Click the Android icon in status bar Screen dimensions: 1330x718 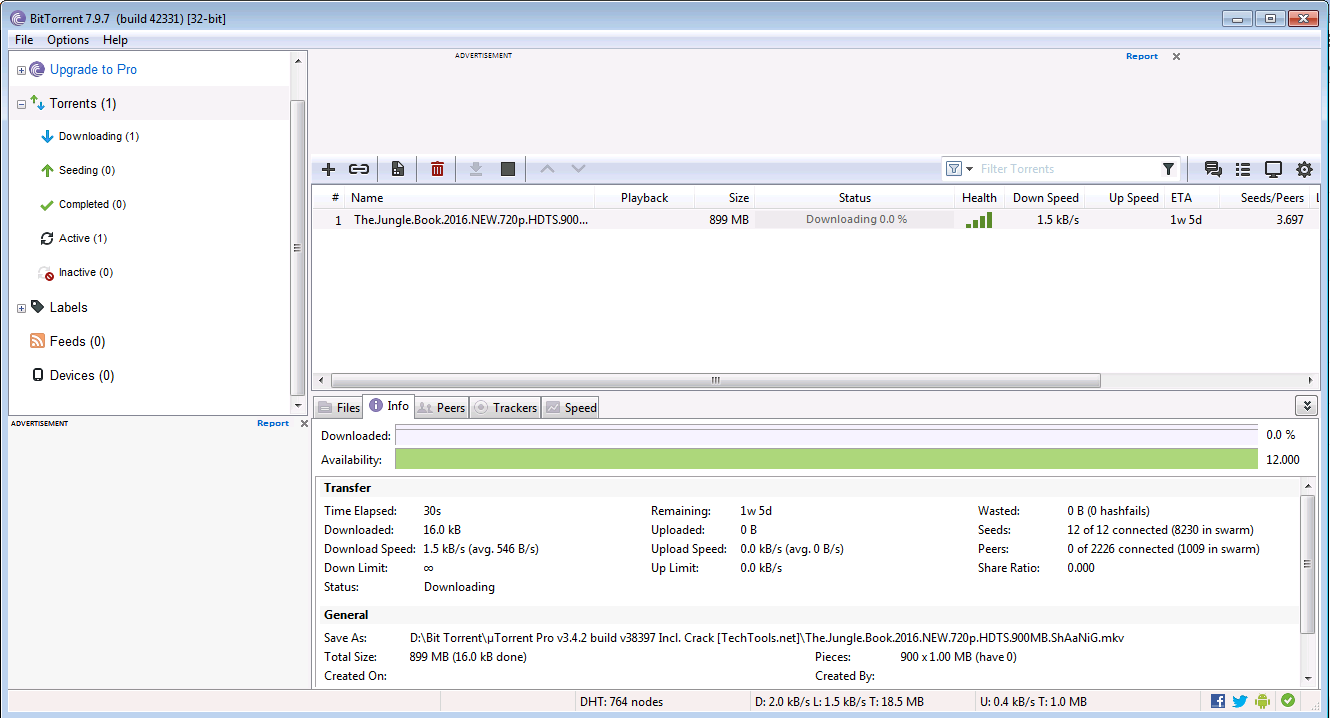tap(1263, 701)
